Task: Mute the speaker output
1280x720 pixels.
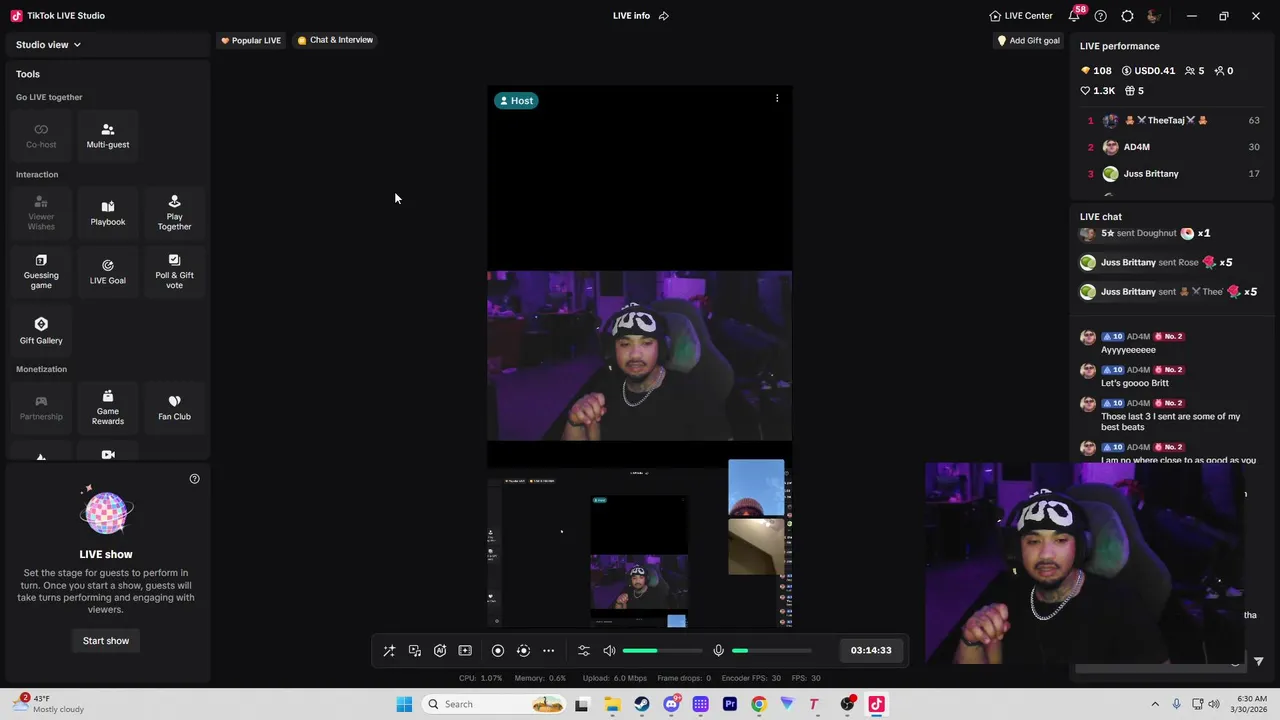Action: (609, 651)
